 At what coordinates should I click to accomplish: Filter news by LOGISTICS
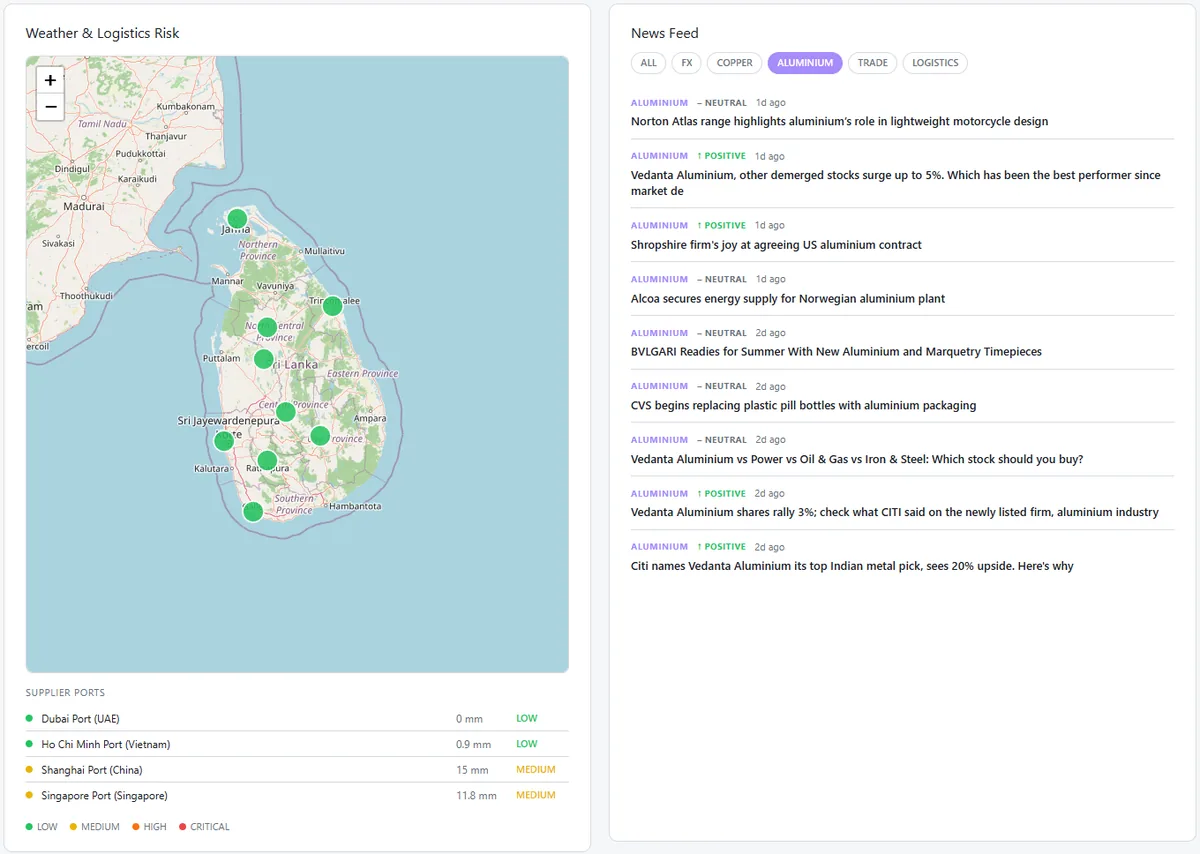[x=935, y=63]
